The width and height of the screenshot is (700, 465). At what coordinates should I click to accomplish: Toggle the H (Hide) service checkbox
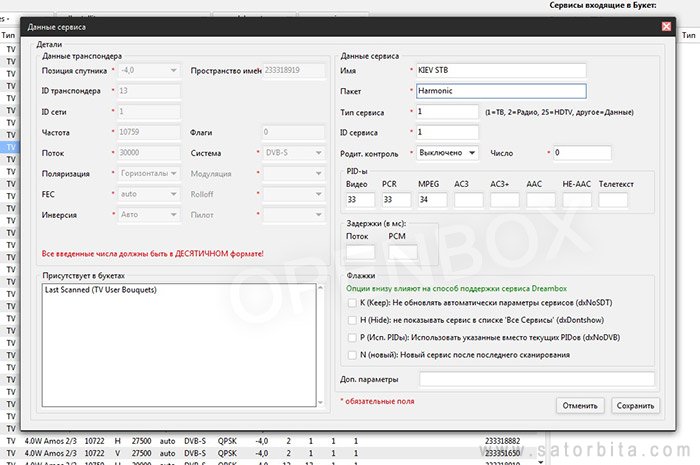pyautogui.click(x=351, y=320)
